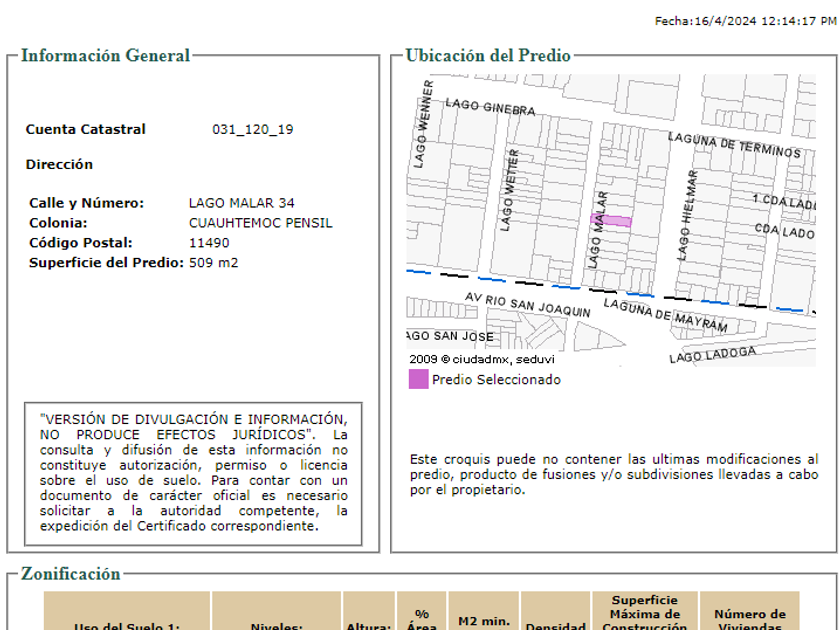This screenshot has width=840, height=630.
Task: Click the ciudadmx seduvi map copyright text
Action: [481, 359]
